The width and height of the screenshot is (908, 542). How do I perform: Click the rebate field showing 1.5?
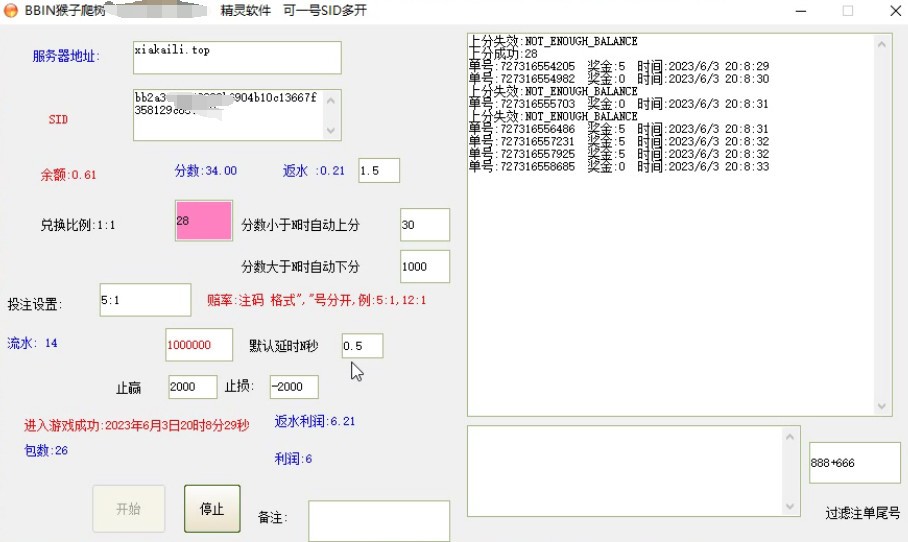tap(379, 171)
